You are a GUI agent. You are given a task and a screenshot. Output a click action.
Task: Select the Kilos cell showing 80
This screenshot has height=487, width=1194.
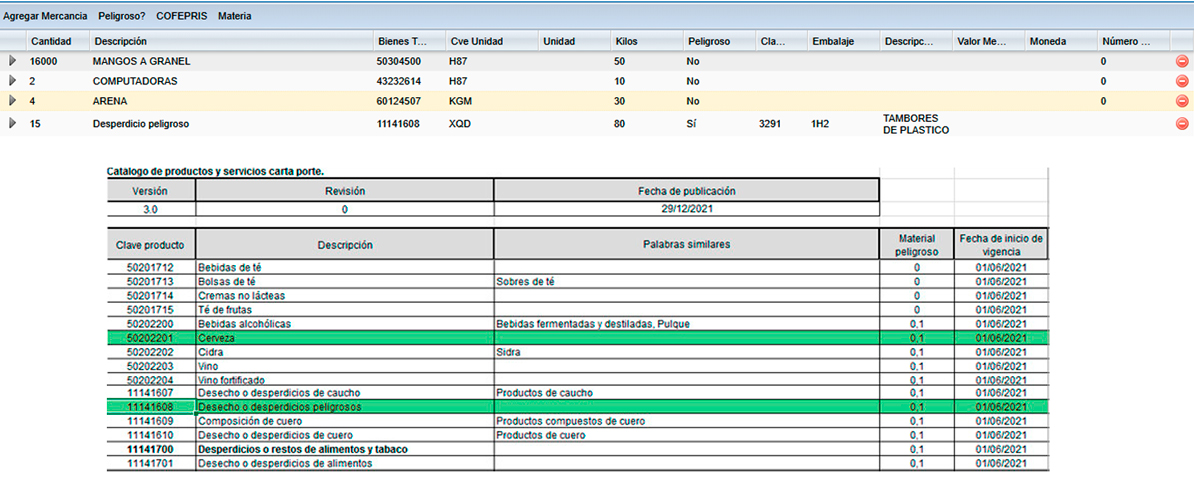pyautogui.click(x=619, y=124)
